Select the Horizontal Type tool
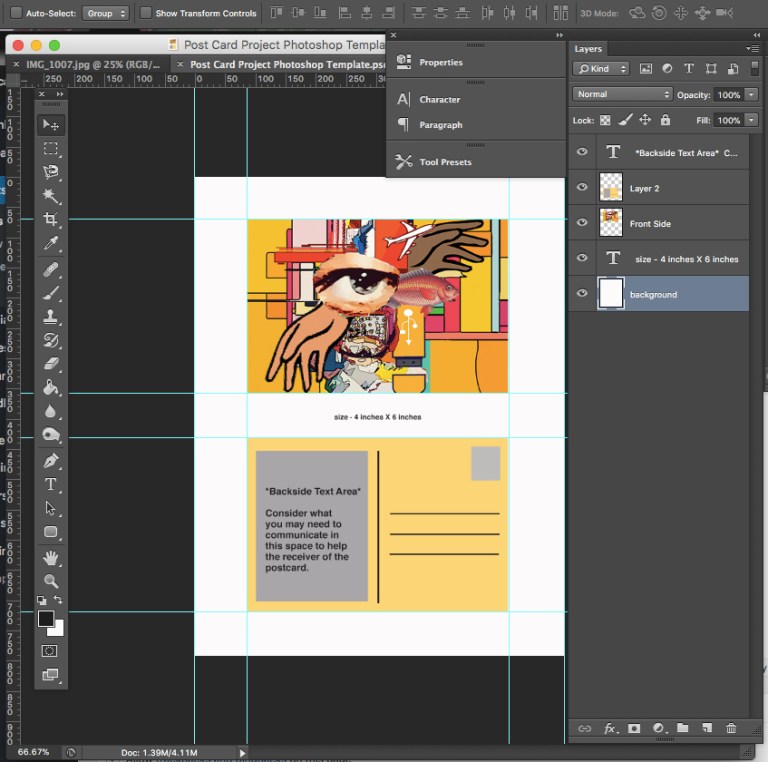The image size is (768, 762). [x=50, y=484]
